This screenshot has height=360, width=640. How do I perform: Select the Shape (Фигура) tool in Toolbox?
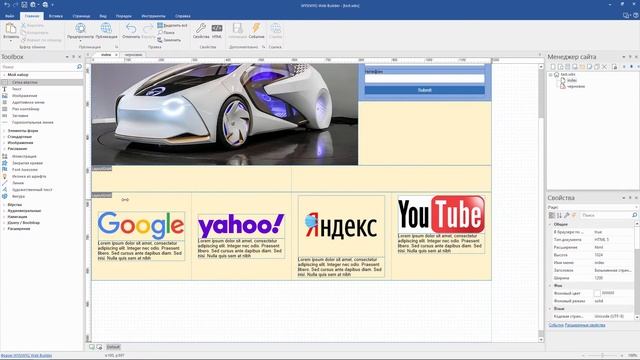pyautogui.click(x=18, y=196)
